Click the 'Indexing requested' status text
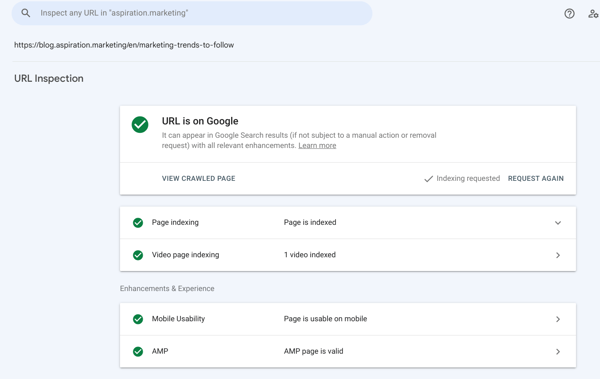This screenshot has height=379, width=600. point(468,178)
